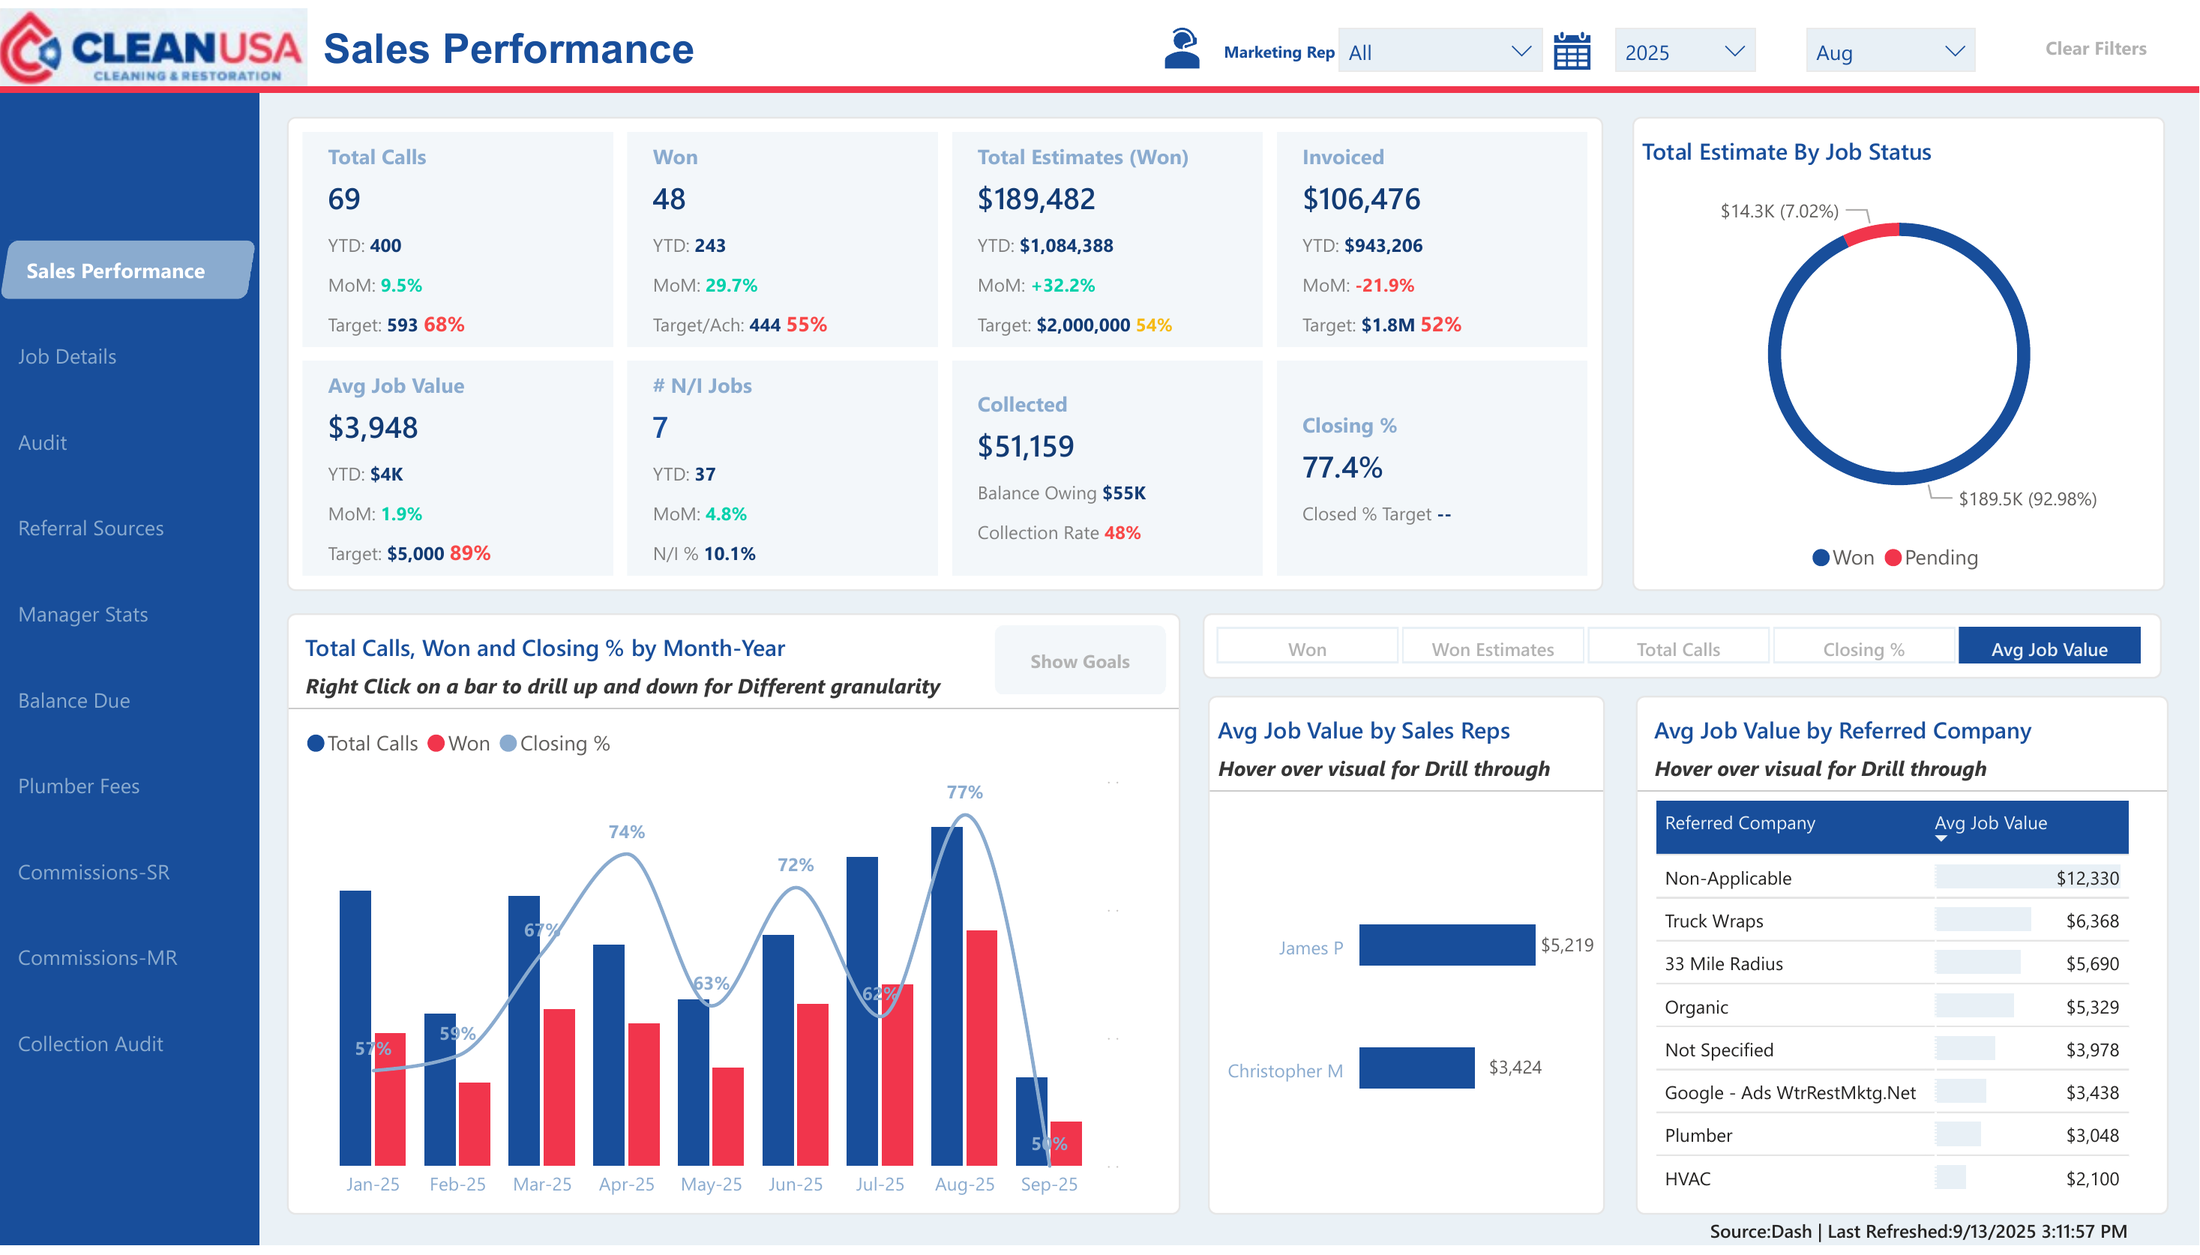Click the $12,330 value cell
This screenshot has width=2200, height=1255.
pyautogui.click(x=2087, y=878)
